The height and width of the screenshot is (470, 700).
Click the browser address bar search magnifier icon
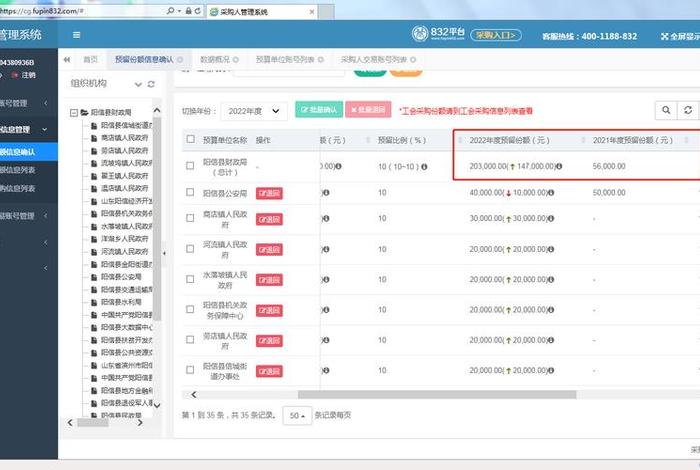point(170,10)
